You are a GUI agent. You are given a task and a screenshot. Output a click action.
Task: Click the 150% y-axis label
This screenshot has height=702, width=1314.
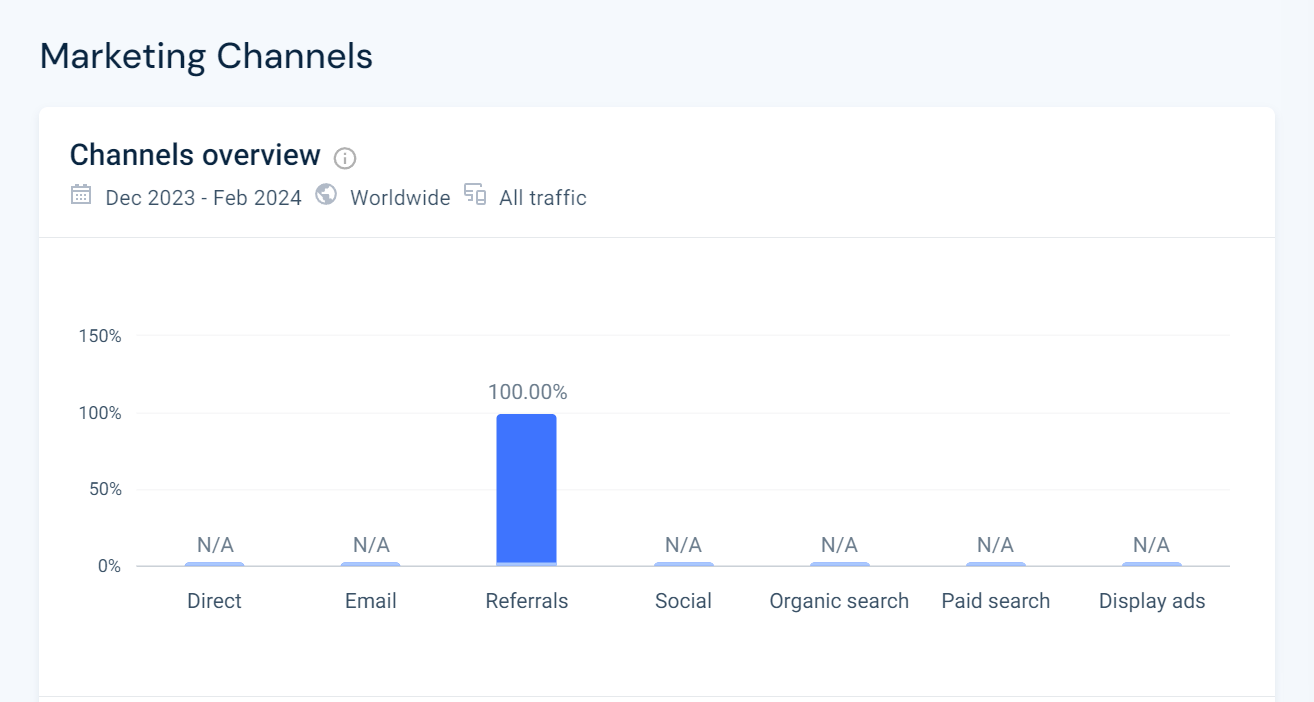coord(100,336)
